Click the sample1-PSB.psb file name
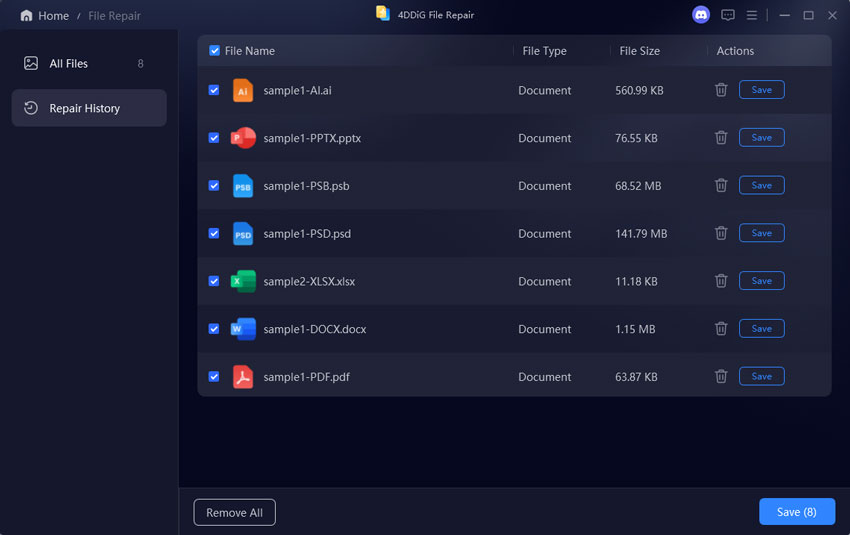The width and height of the screenshot is (850, 535). pos(306,186)
